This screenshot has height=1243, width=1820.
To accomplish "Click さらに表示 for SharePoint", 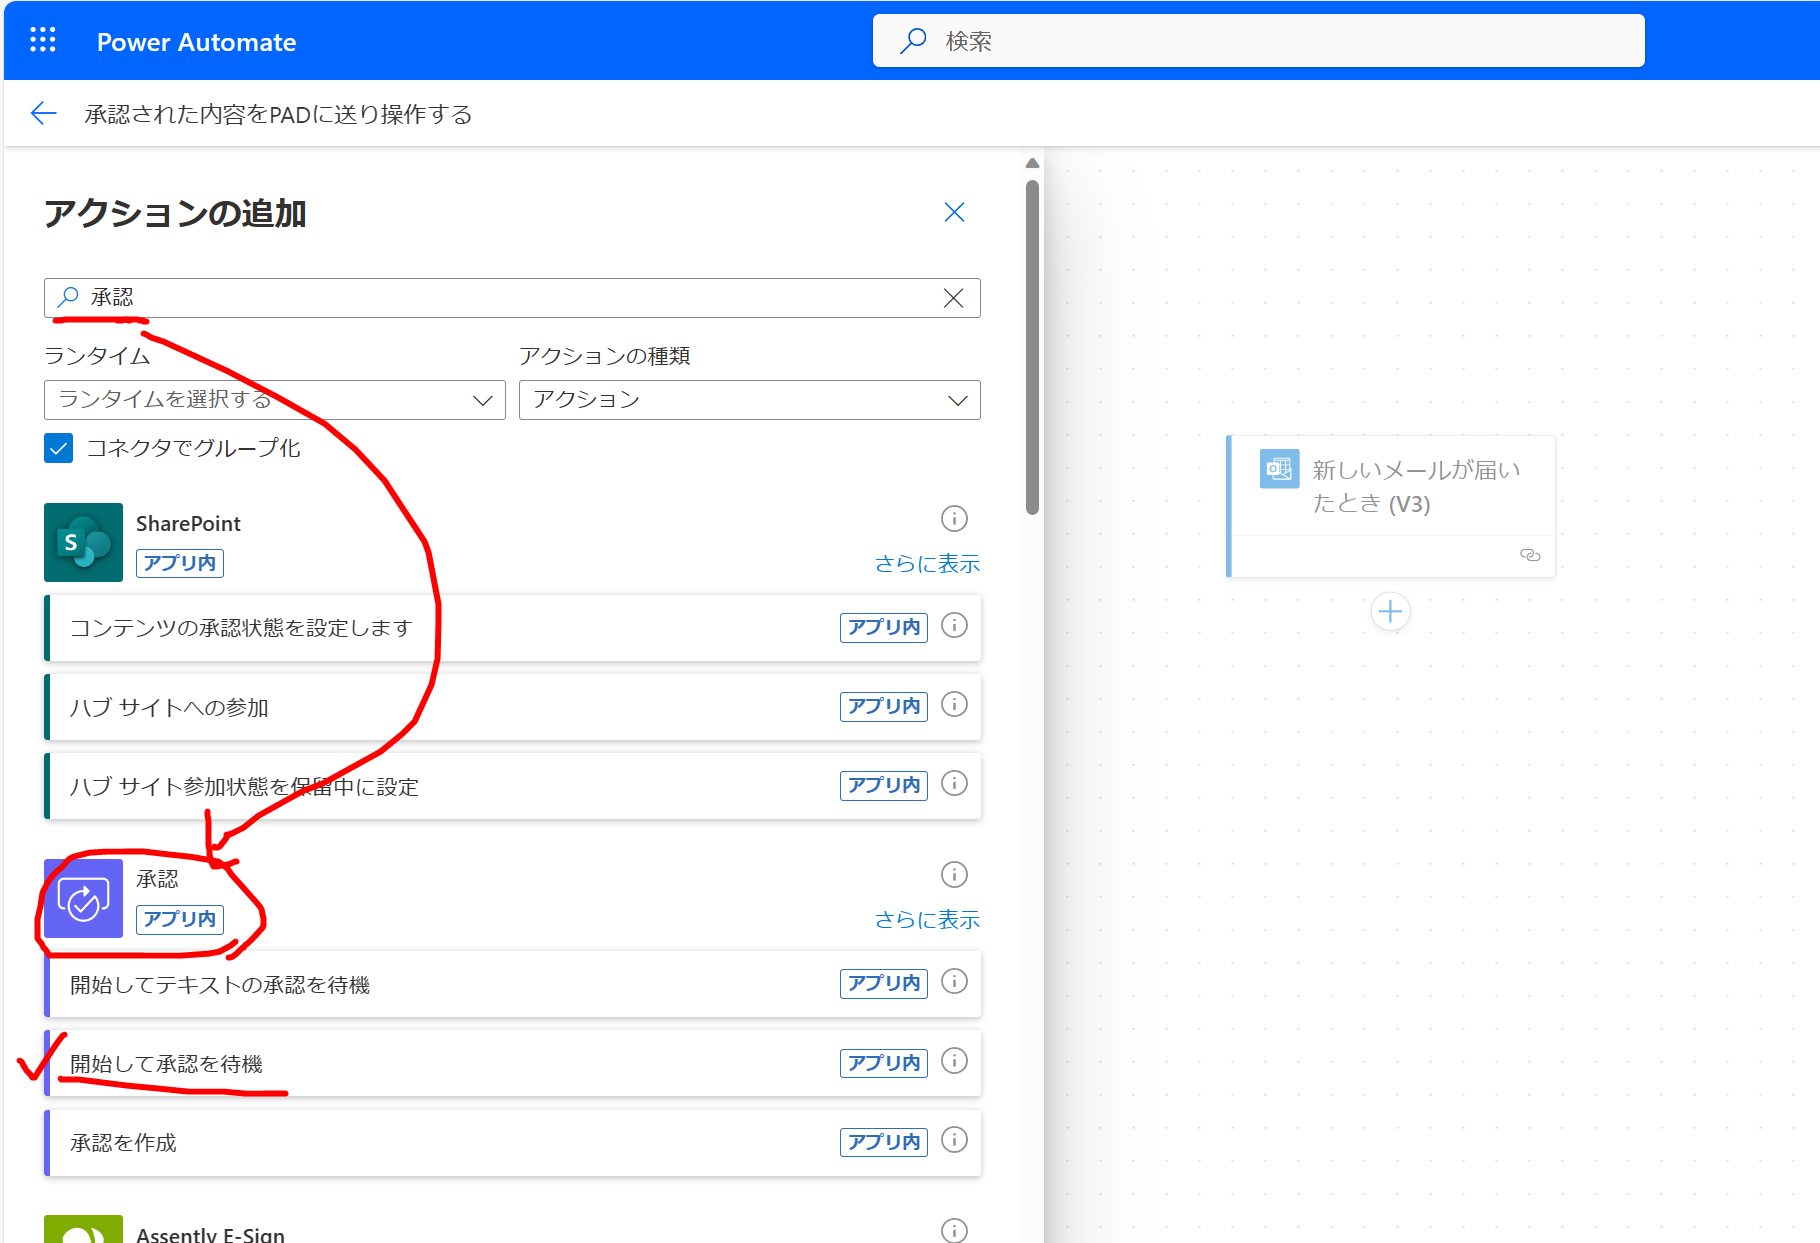I will coord(927,564).
